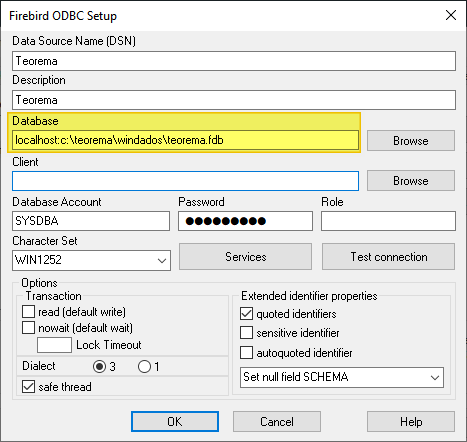Image resolution: width=467 pixels, height=442 pixels.
Task: Click the Dialect label
Action: click(x=39, y=366)
